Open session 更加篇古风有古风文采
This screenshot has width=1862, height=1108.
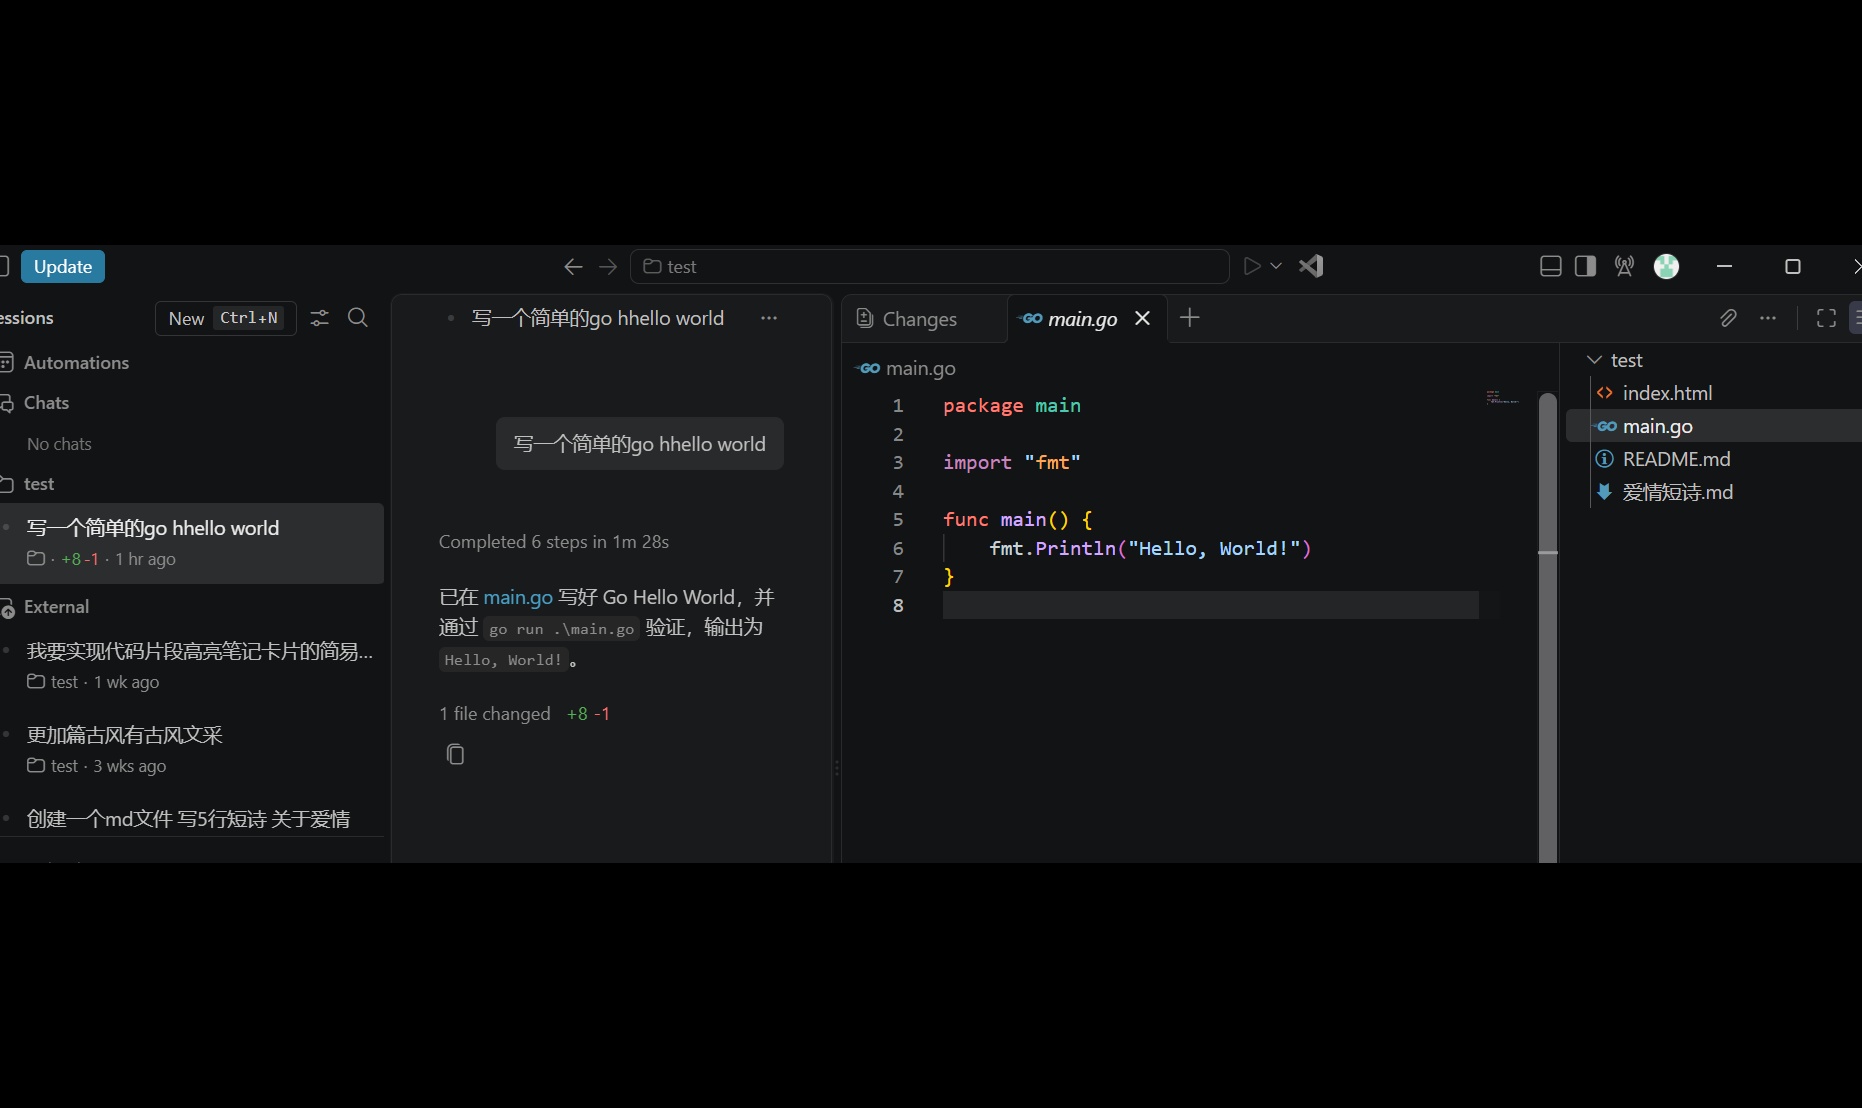tap(192, 750)
